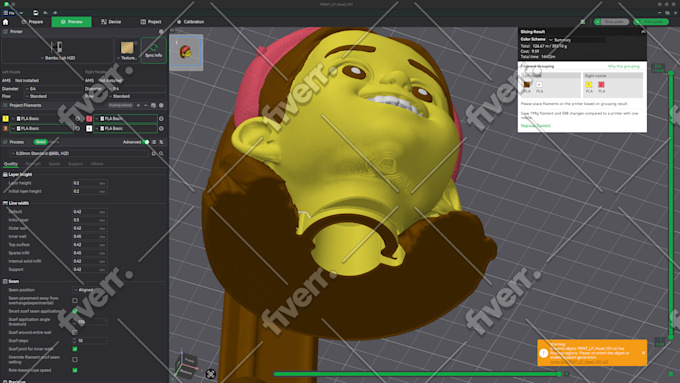Screen dimensions: 680x383
Task: Switch to the Project tab
Action: coord(151,22)
